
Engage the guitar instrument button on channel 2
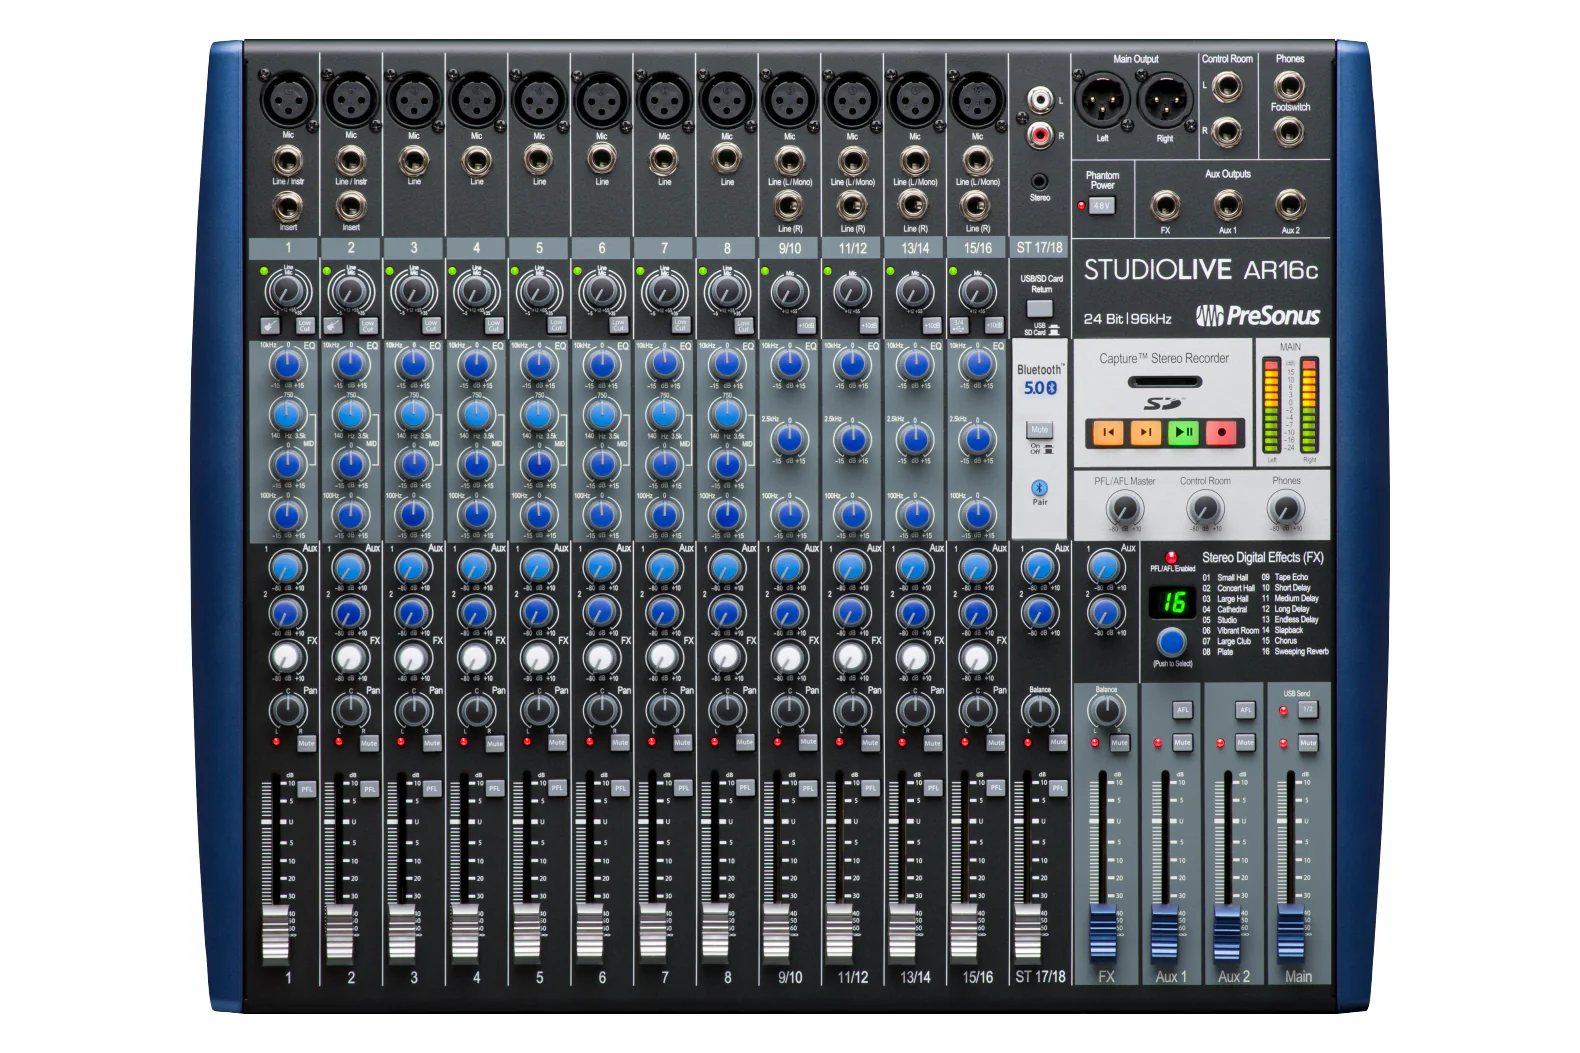[x=335, y=326]
